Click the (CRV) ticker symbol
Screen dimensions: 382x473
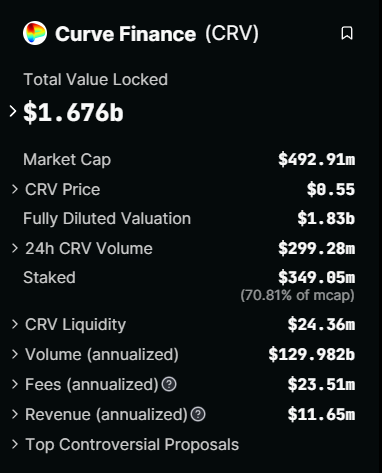[x=232, y=34]
